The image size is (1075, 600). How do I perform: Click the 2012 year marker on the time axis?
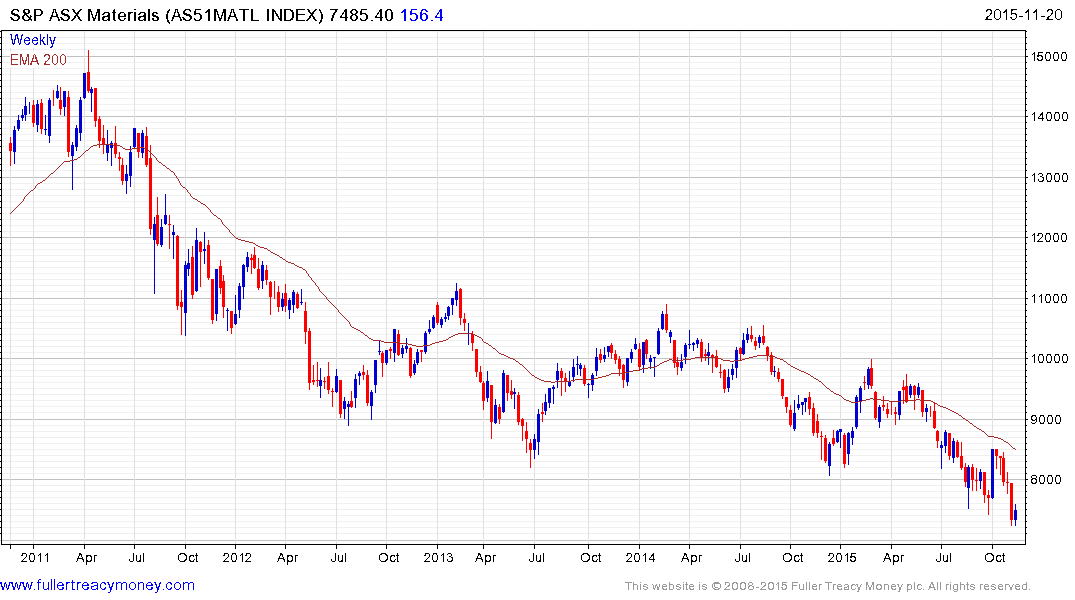tap(236, 557)
